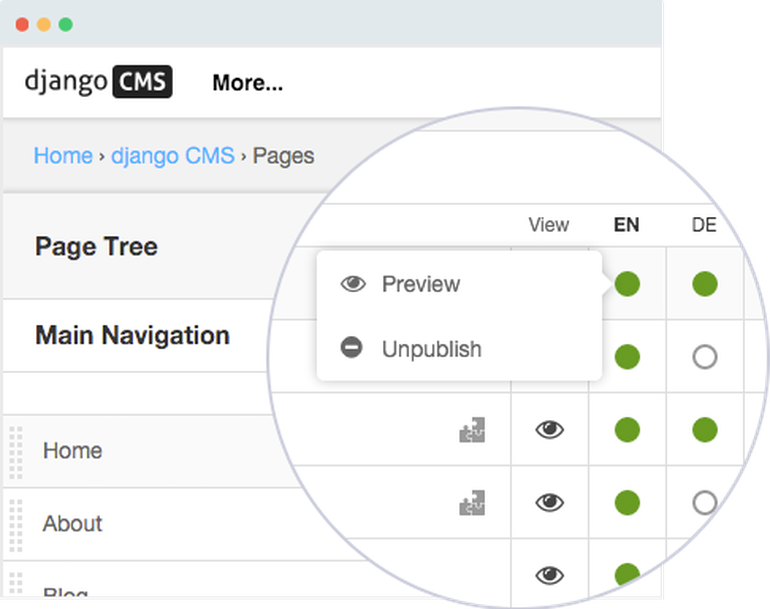Open the More... toolbar menu
770x609 pixels.
[248, 83]
